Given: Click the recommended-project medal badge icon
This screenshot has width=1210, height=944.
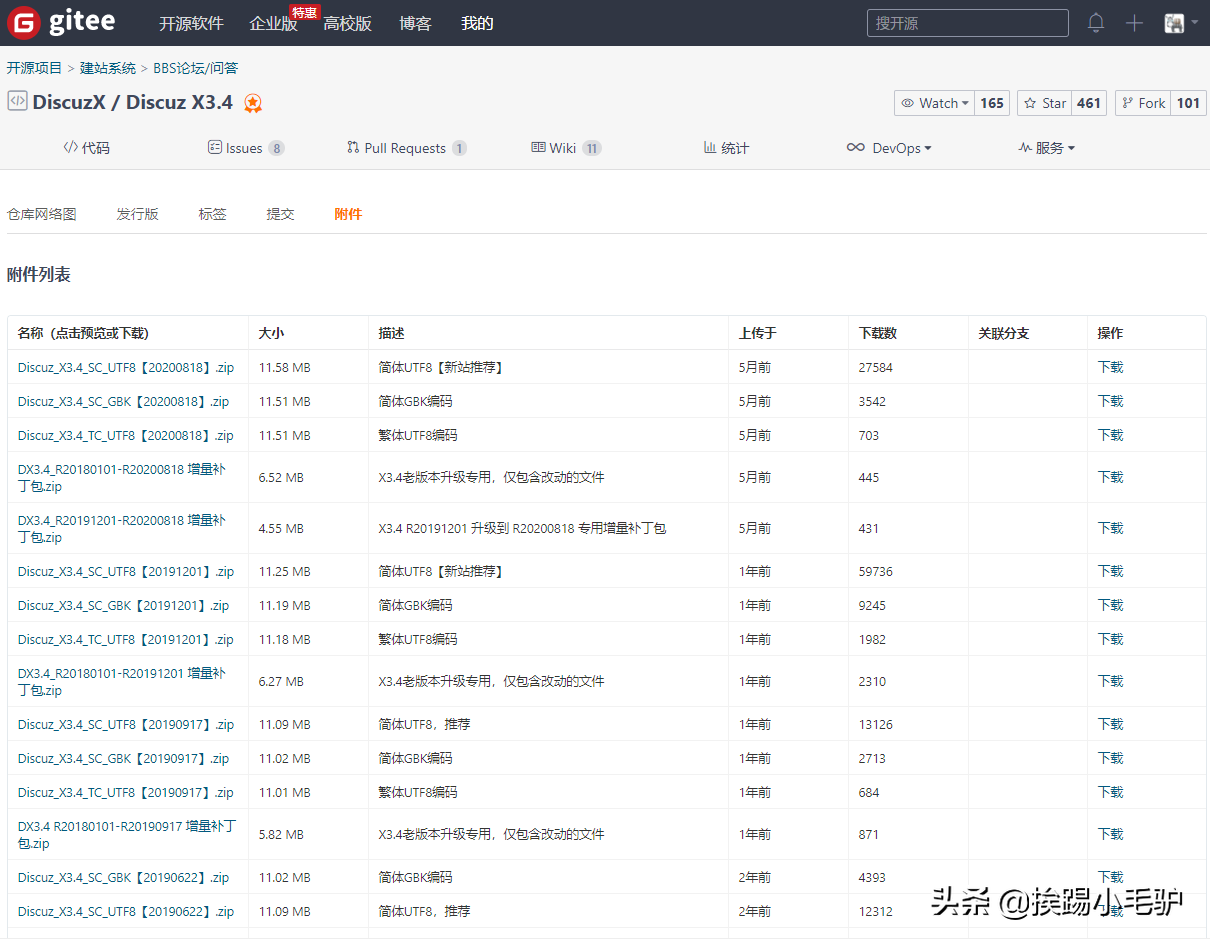Looking at the screenshot, I should click(x=253, y=103).
